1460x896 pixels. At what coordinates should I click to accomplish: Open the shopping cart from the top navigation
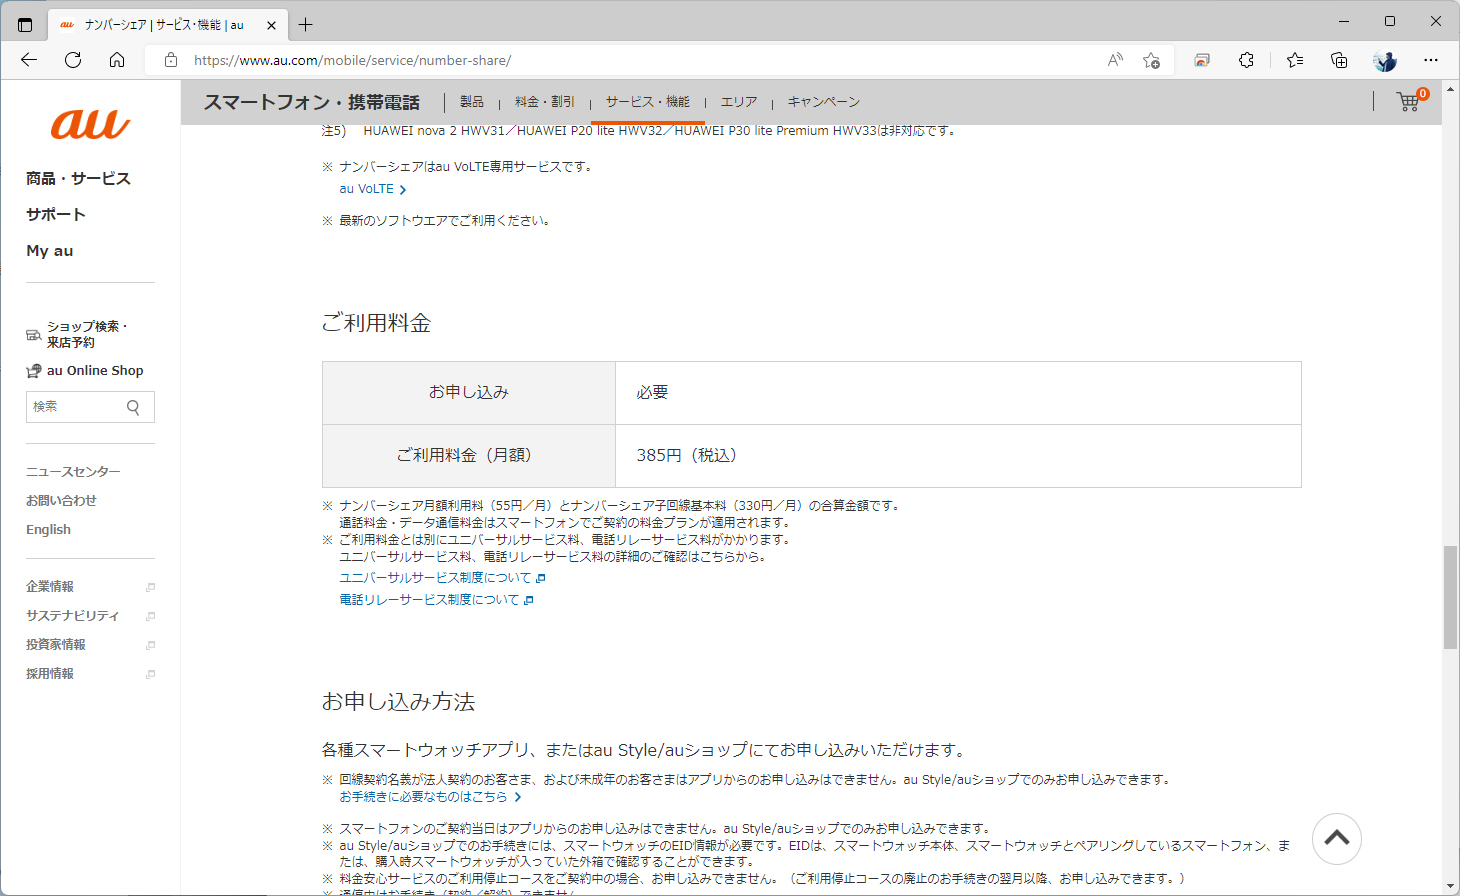click(1408, 102)
